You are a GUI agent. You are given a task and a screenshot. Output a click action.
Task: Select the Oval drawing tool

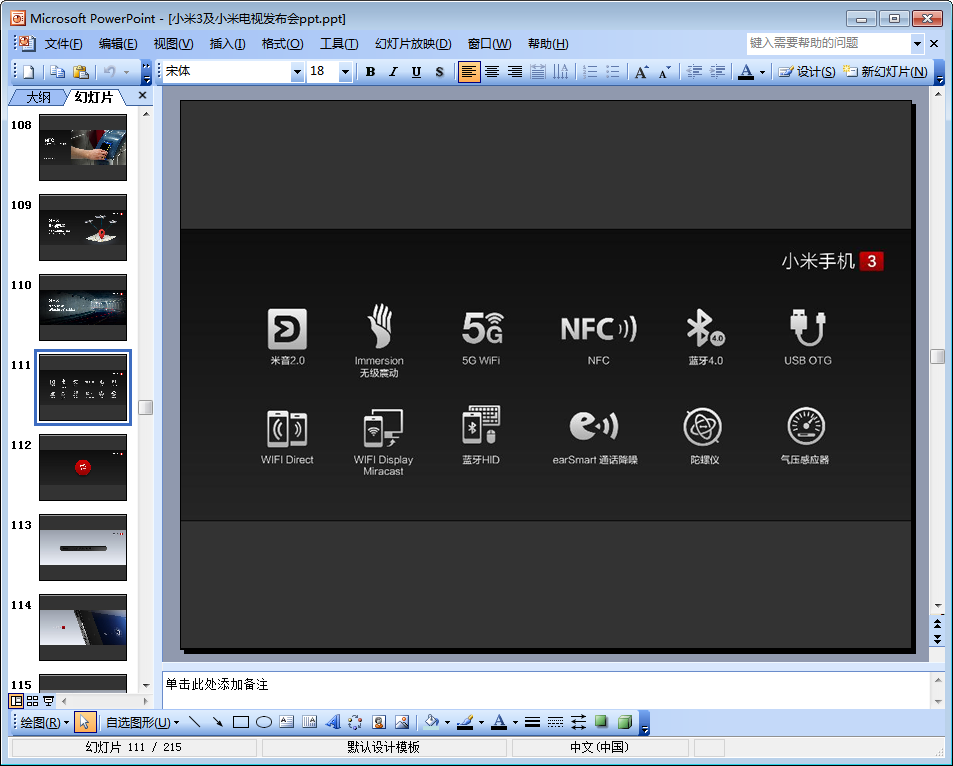264,722
